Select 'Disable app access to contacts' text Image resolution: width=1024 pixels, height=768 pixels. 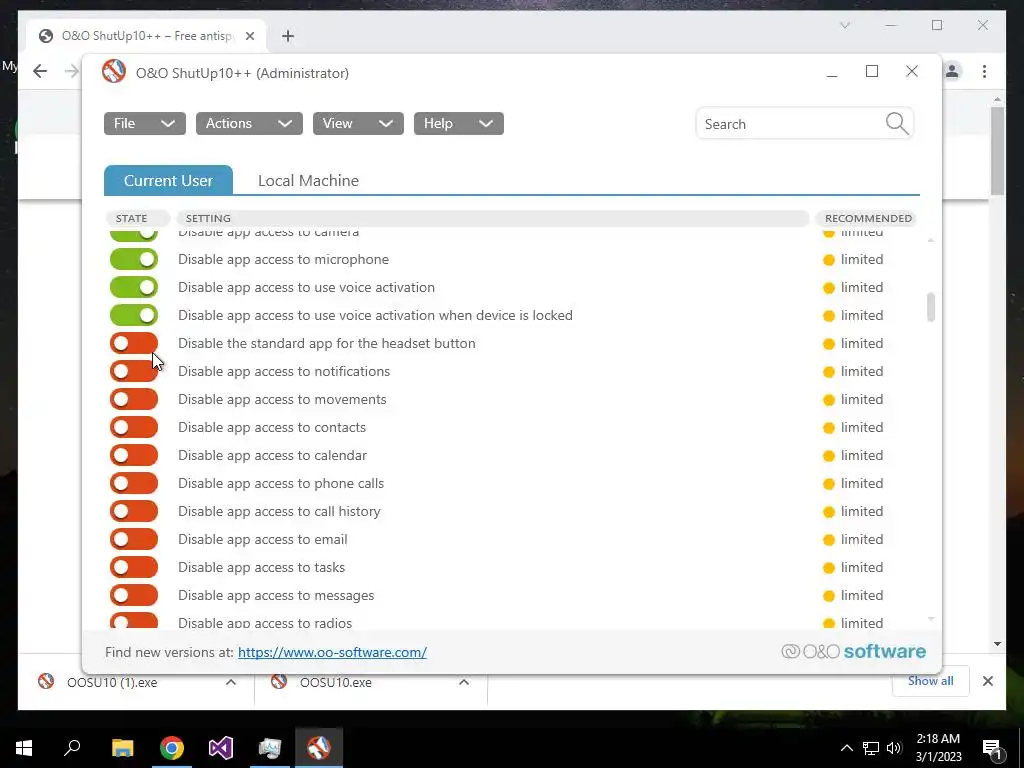pos(272,427)
